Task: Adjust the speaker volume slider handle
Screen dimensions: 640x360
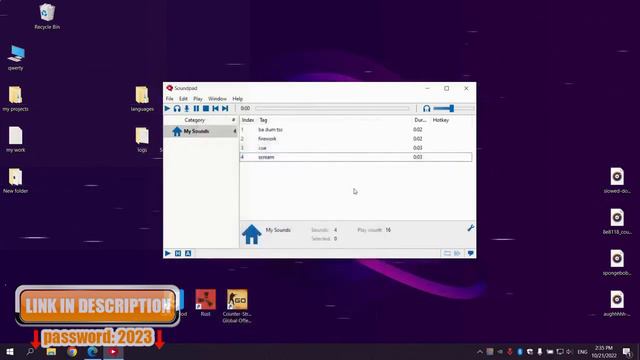Action: tap(452, 108)
